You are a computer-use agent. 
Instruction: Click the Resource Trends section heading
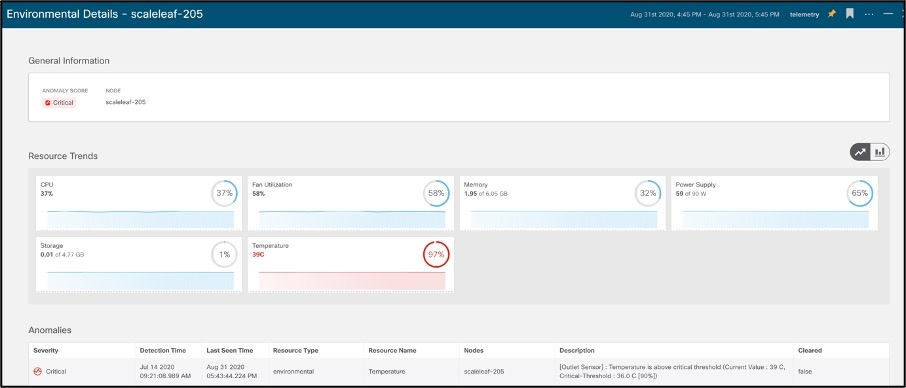(63, 156)
